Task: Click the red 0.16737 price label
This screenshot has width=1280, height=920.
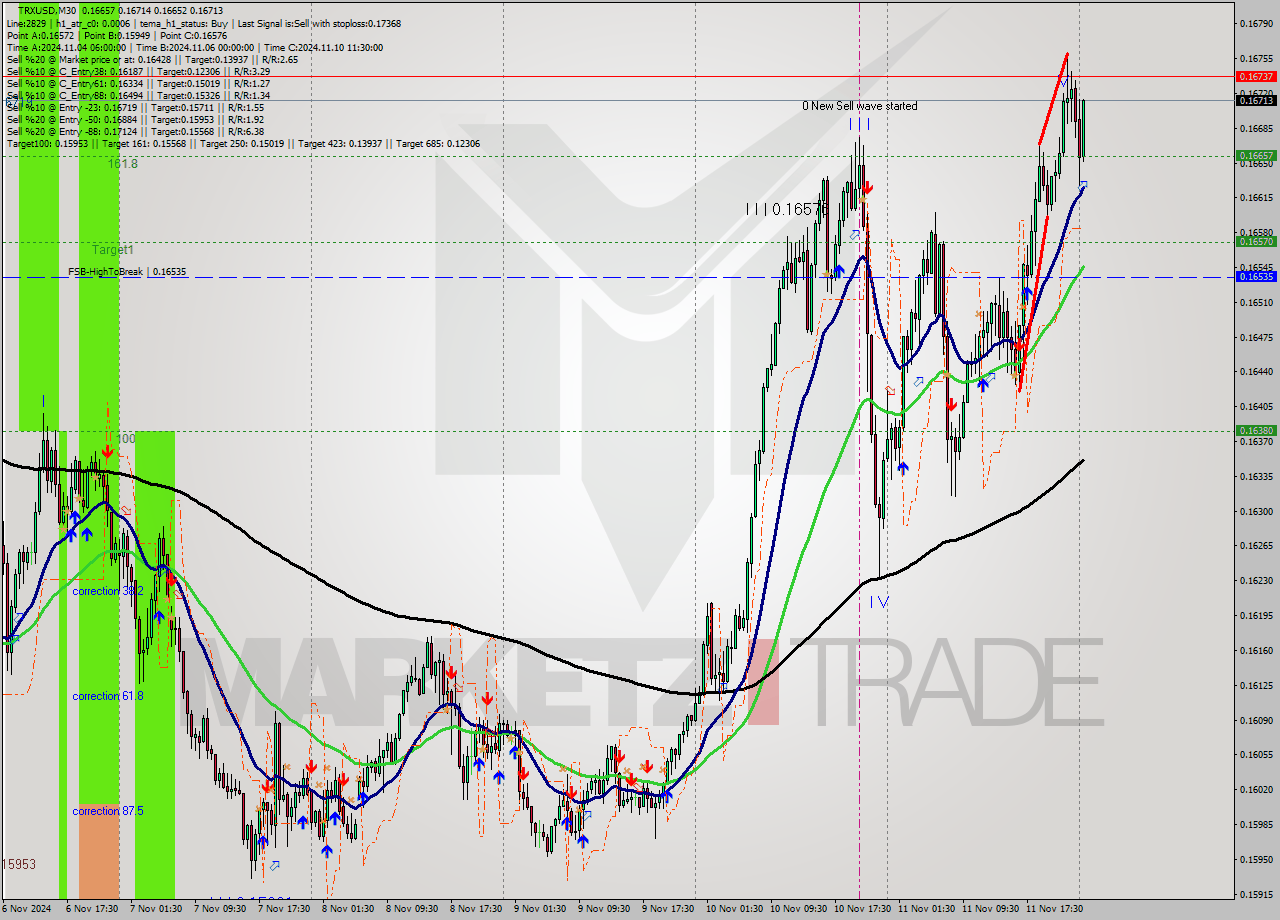Action: [1256, 76]
